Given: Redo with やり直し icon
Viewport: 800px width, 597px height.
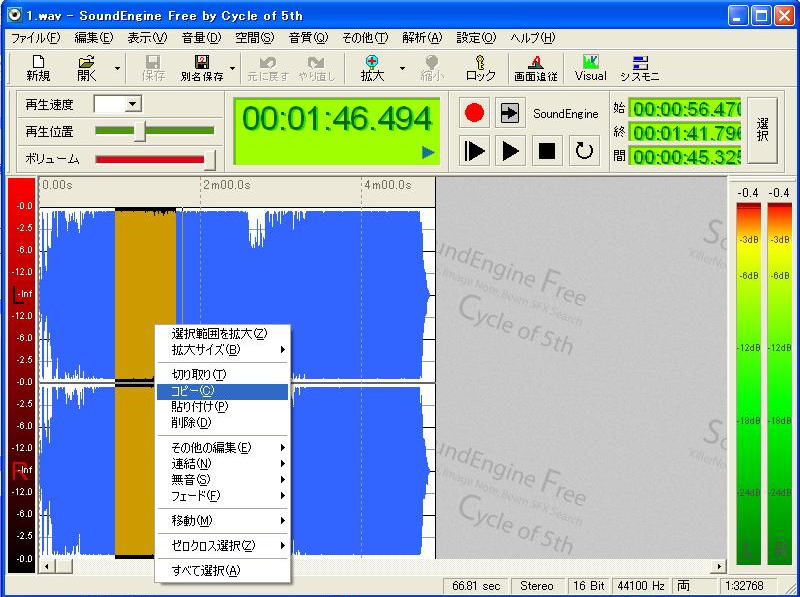Looking at the screenshot, I should tap(317, 68).
